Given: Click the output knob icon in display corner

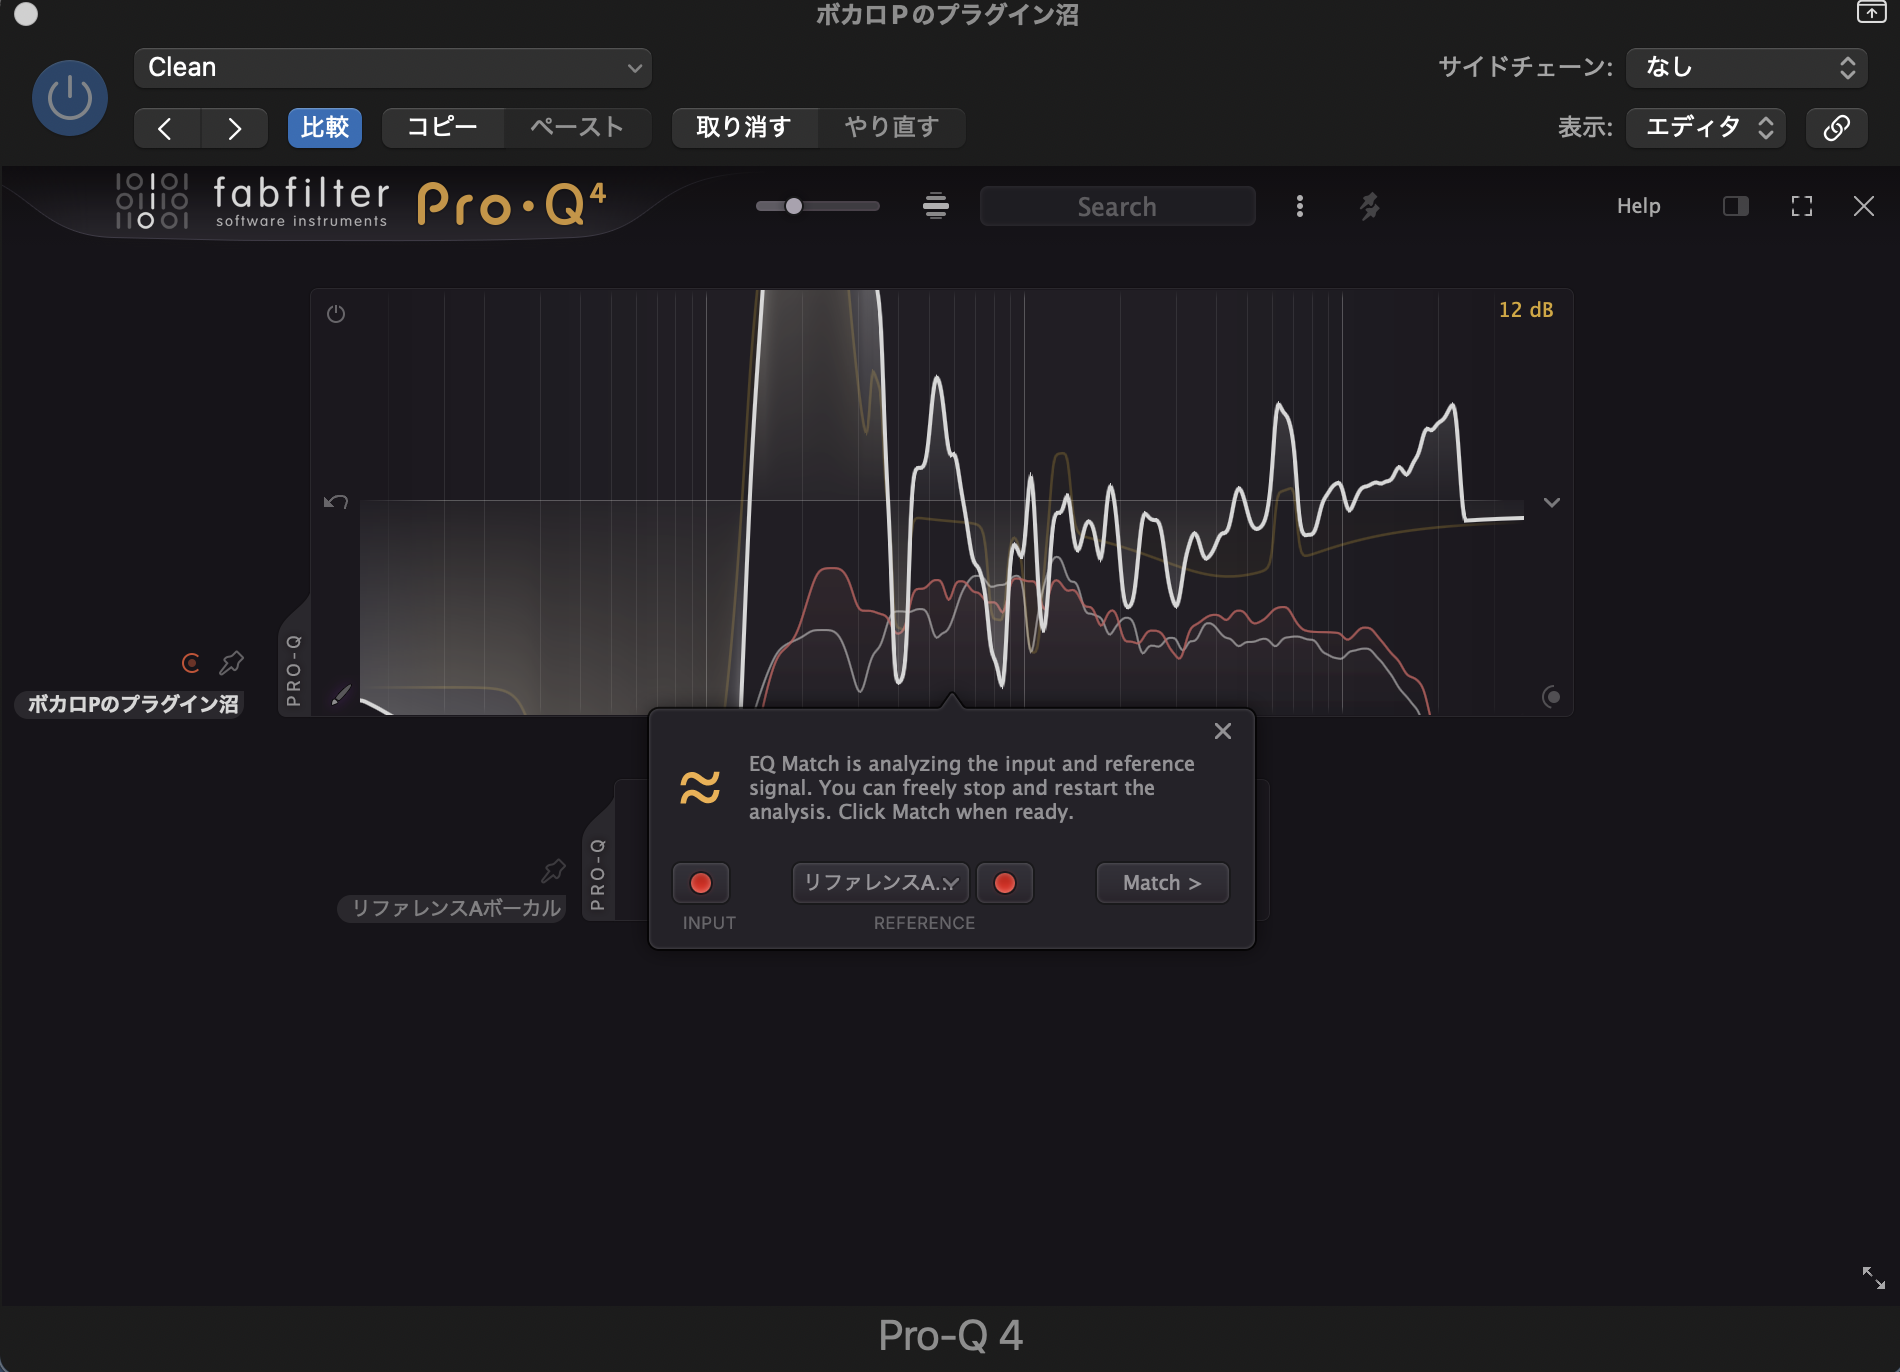Looking at the screenshot, I should pyautogui.click(x=1552, y=696).
